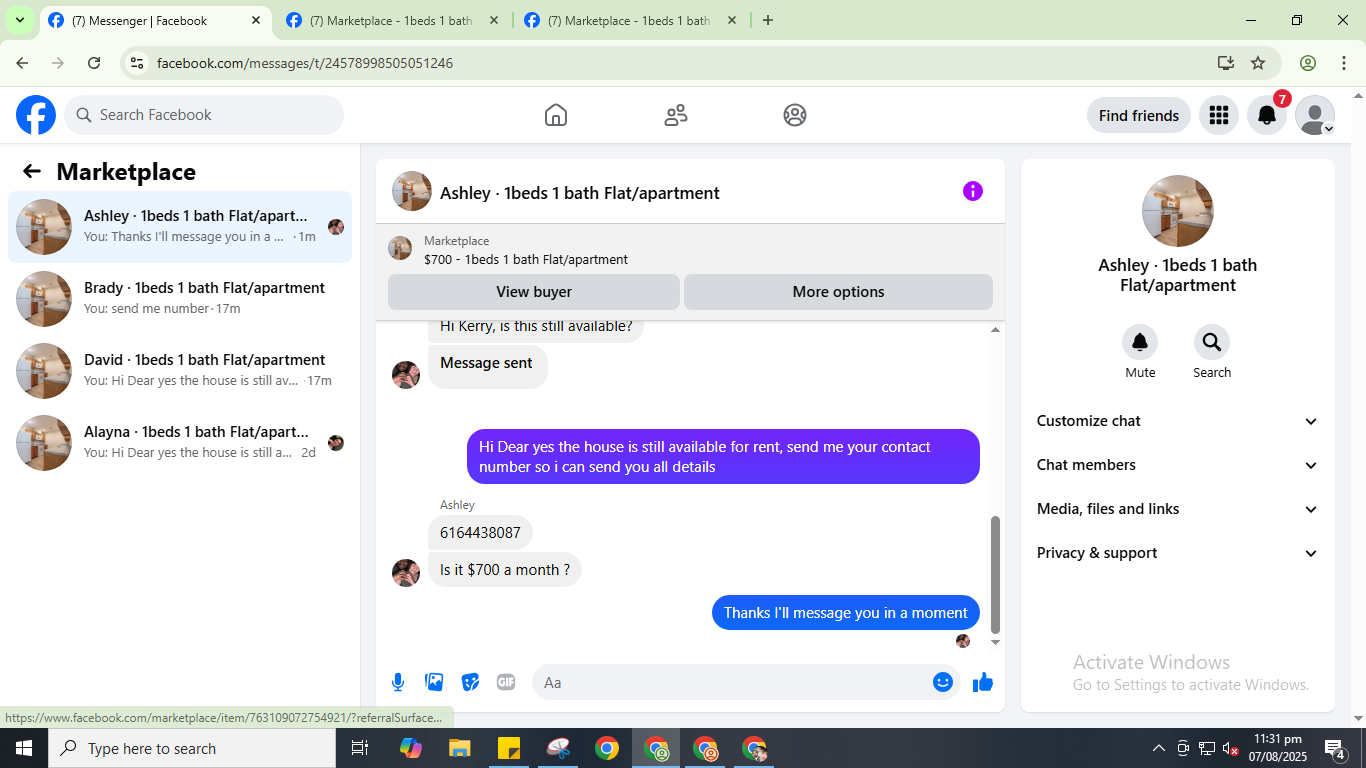This screenshot has height=768, width=1366.
Task: Open Marketplace $700 listing link
Action: [525, 259]
